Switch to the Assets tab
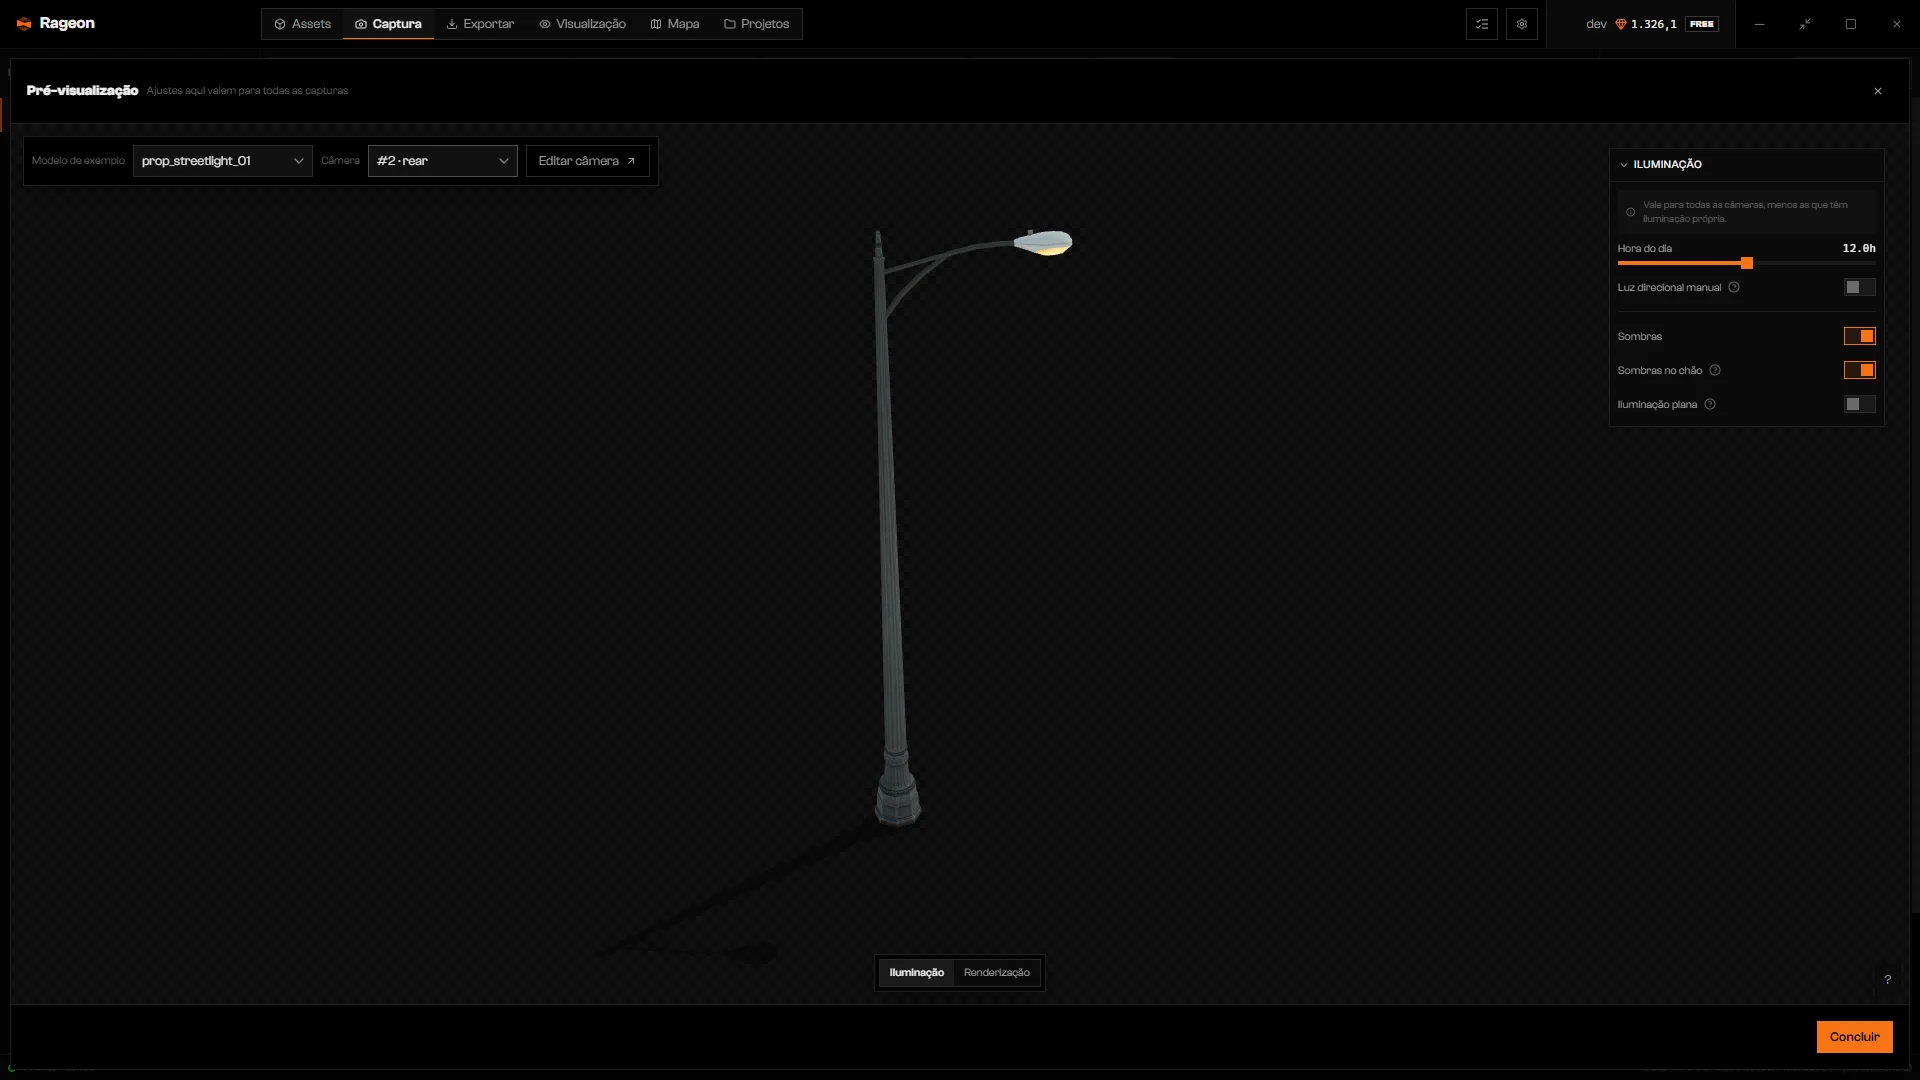Screen dimensions: 1920x1080 [302, 24]
